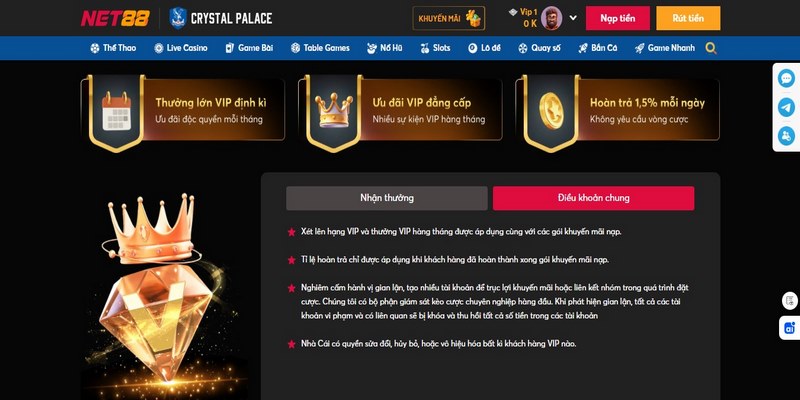
Task: Click the user avatar picture
Action: [x=551, y=18]
